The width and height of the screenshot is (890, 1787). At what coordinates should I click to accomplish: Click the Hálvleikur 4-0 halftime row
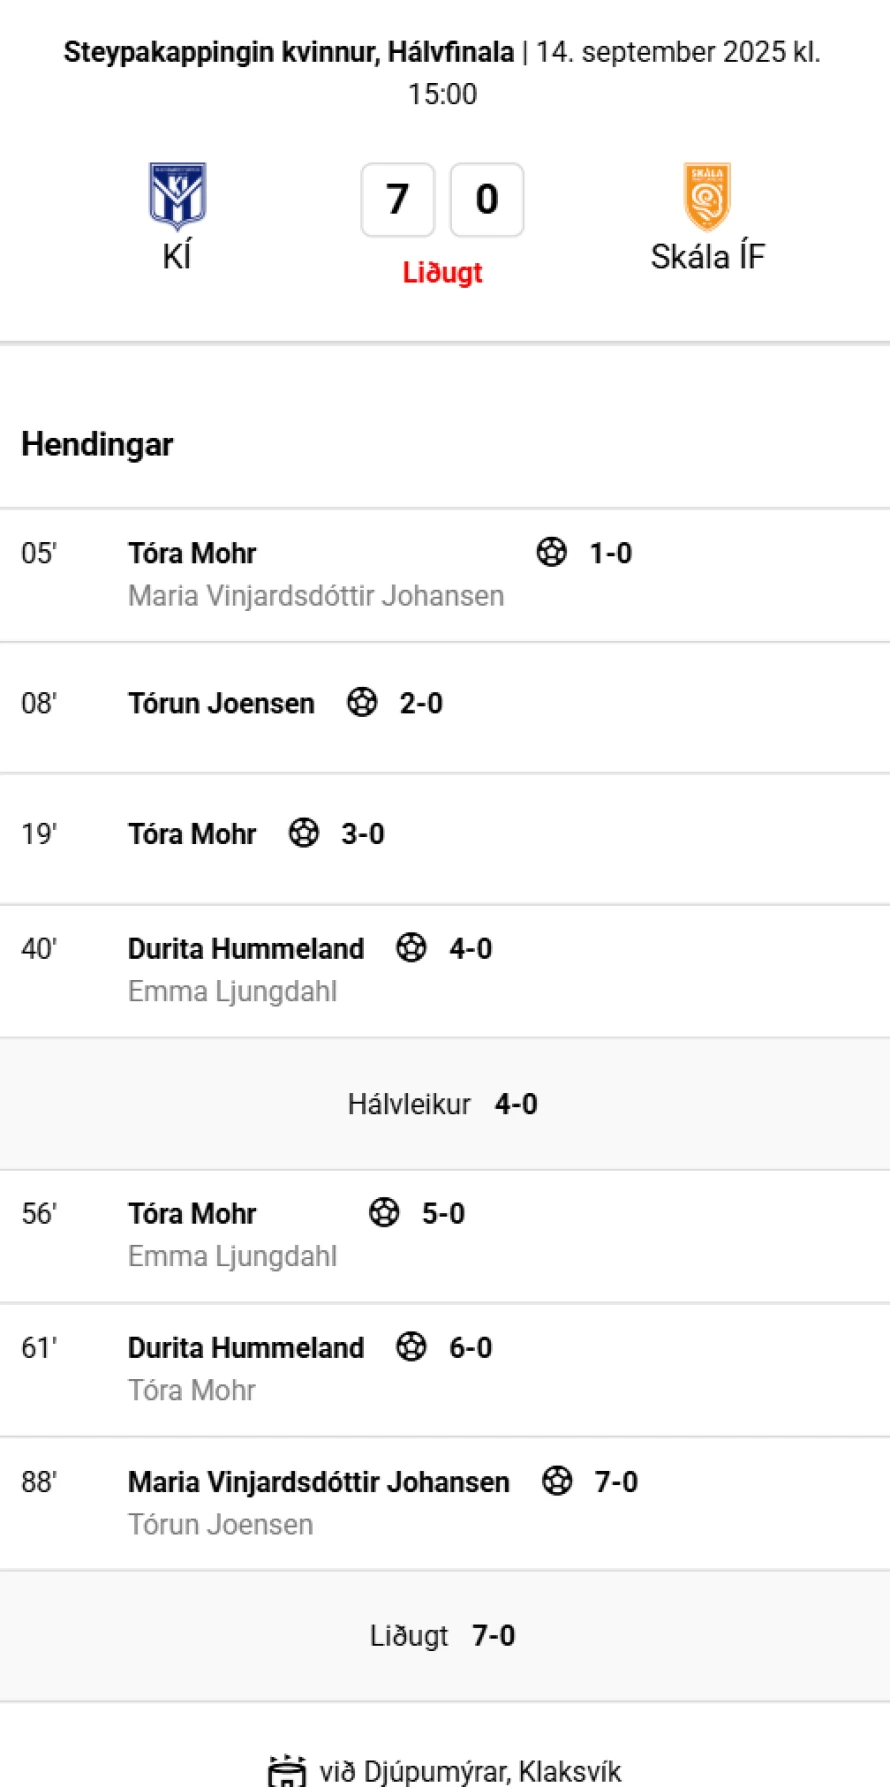pos(445,1104)
